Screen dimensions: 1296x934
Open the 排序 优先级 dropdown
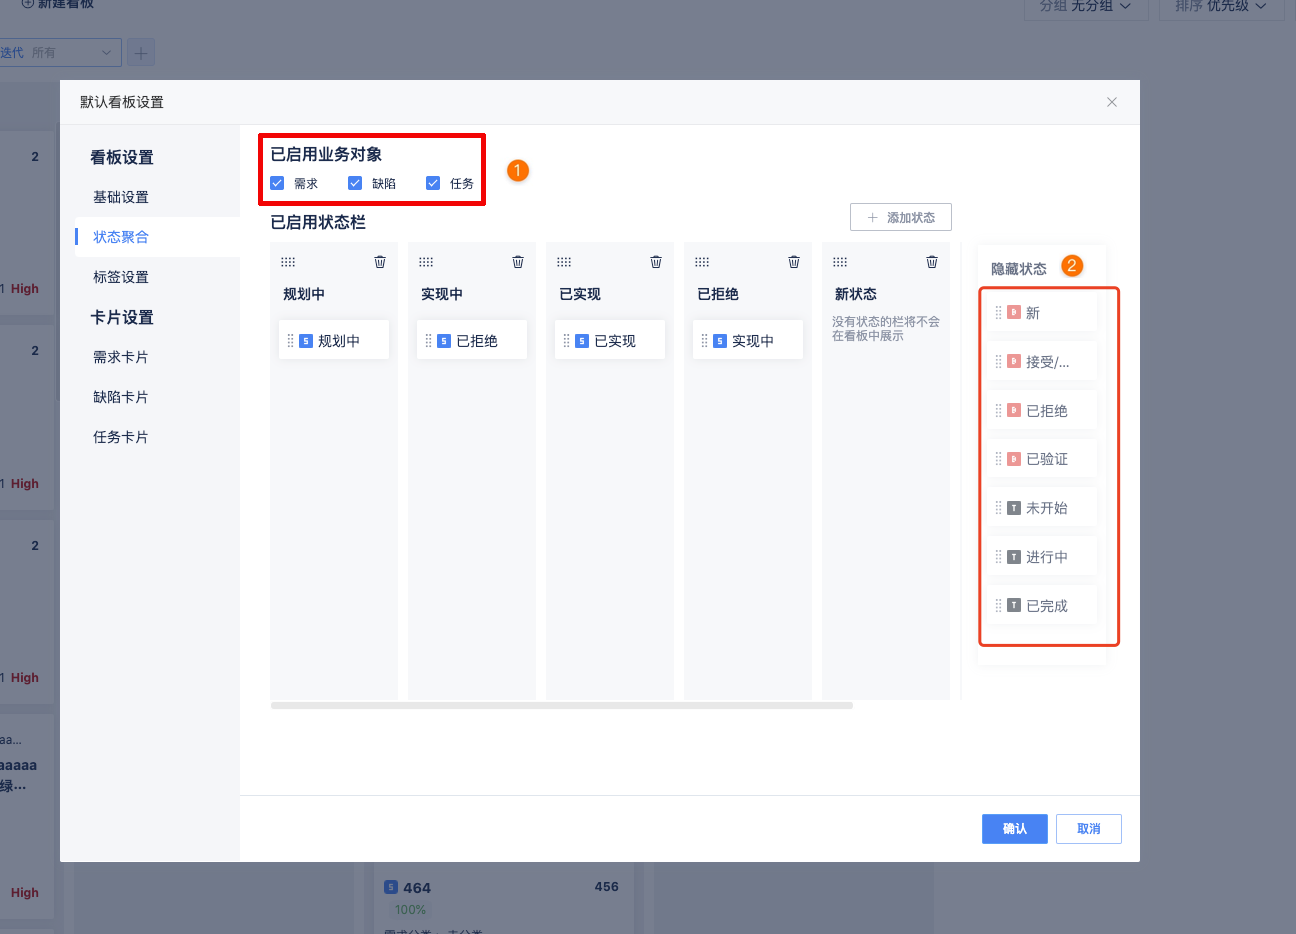coord(1221,7)
